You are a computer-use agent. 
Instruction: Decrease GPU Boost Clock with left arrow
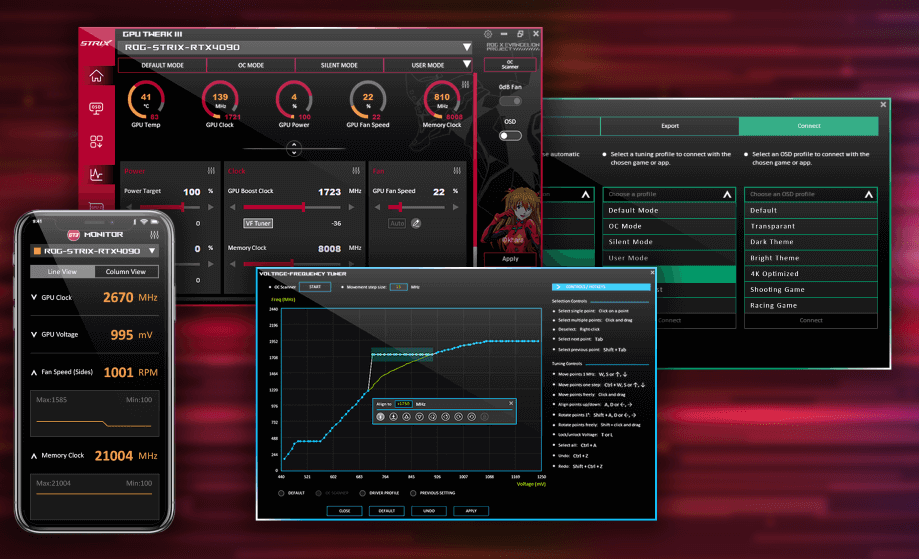click(233, 207)
